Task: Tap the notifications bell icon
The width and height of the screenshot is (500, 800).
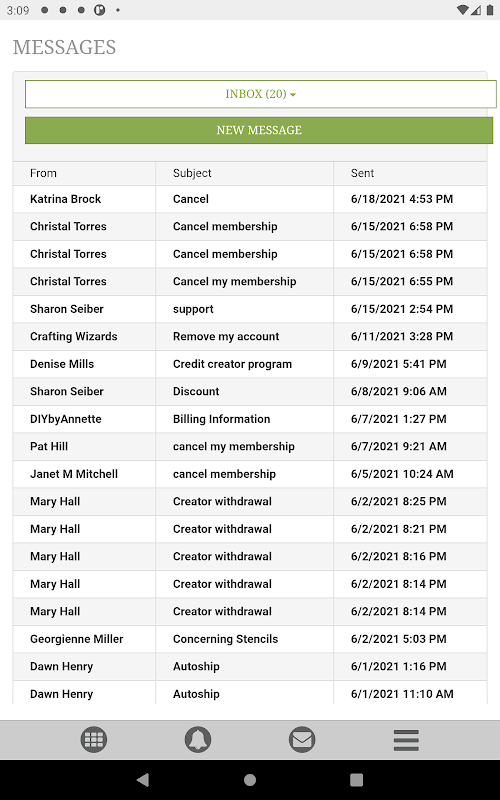Action: coord(198,739)
